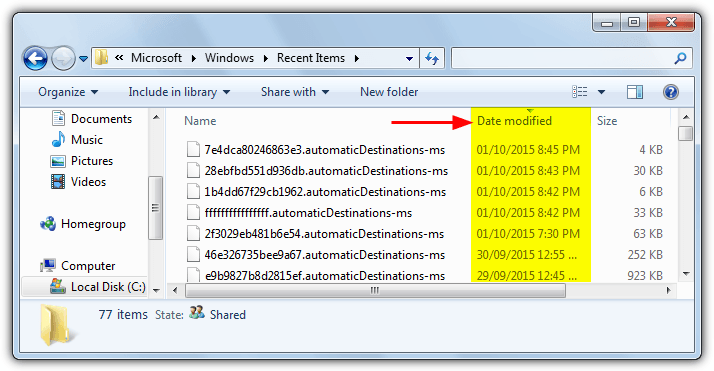Image resolution: width=714 pixels, height=371 pixels.
Task: Click the Pictures library icon
Action: tap(58, 161)
